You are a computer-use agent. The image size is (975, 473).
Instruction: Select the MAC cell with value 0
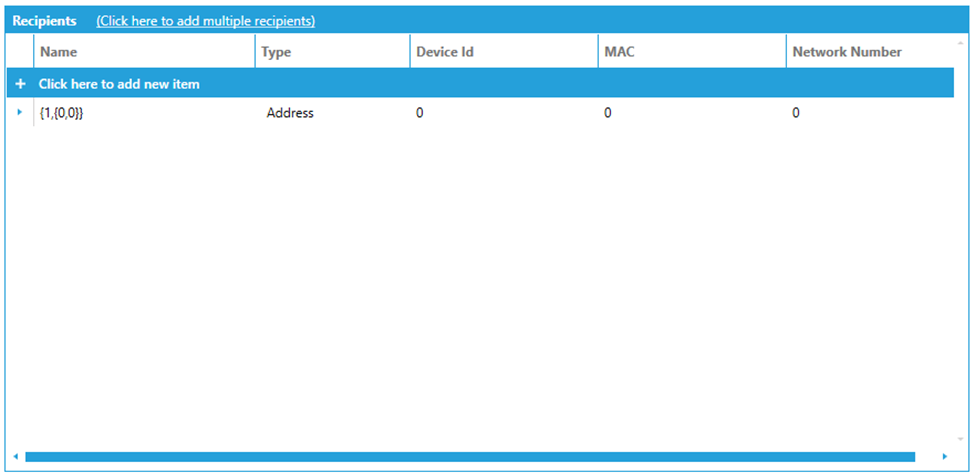coord(608,113)
